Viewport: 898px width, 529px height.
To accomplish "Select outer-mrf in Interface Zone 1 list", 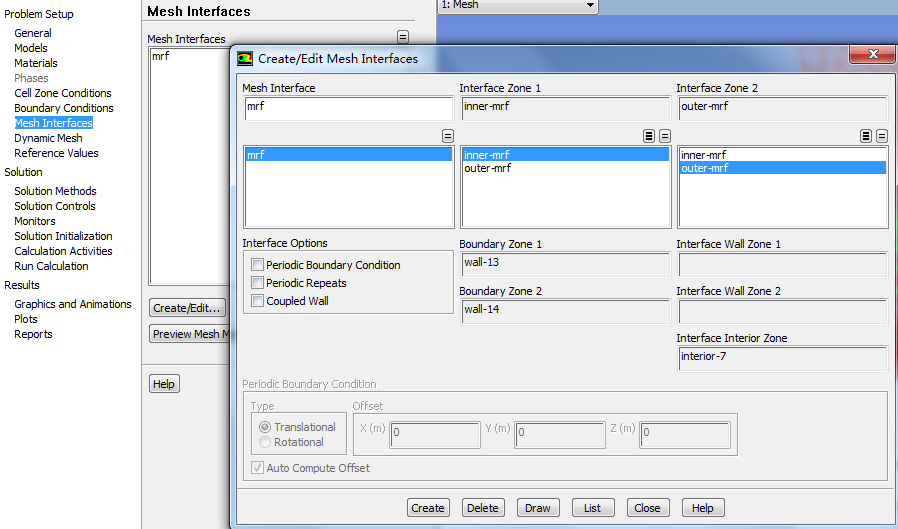I will click(x=565, y=168).
